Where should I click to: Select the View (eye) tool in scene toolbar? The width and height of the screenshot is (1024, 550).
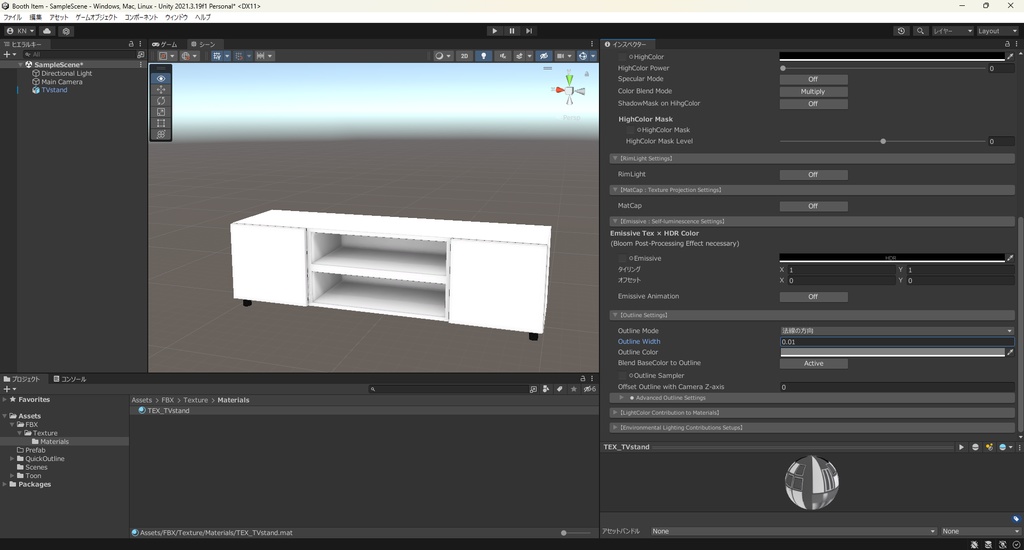pos(161,78)
